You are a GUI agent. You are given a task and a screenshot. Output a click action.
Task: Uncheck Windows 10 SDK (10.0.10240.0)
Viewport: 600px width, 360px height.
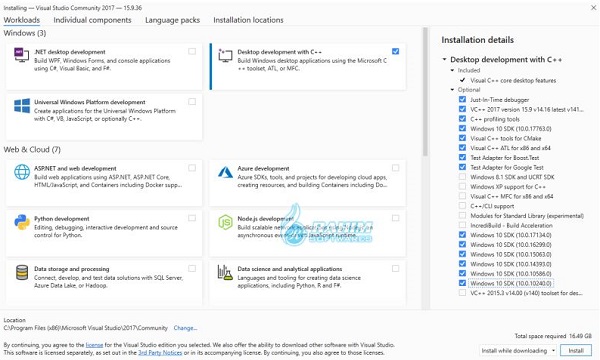pyautogui.click(x=462, y=283)
